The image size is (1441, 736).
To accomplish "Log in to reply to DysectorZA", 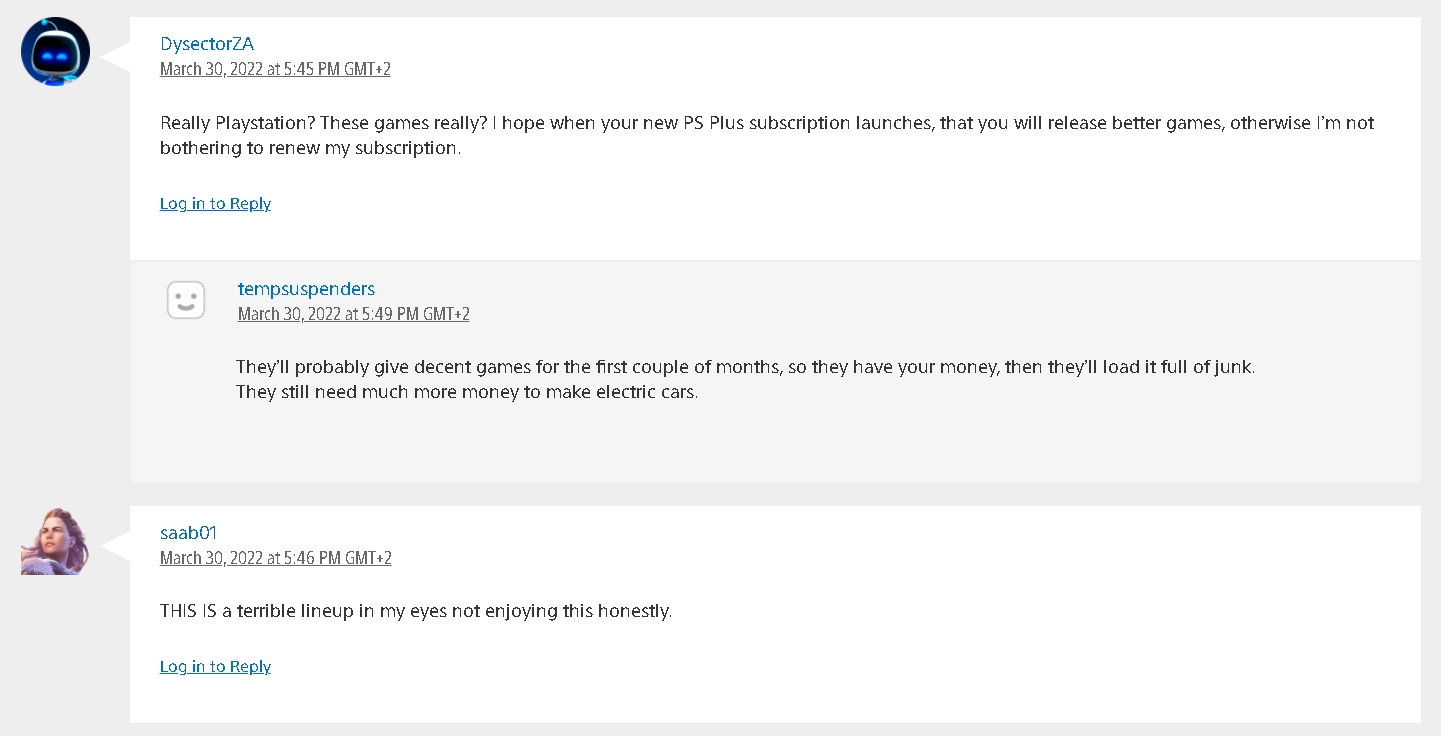I will tap(215, 204).
